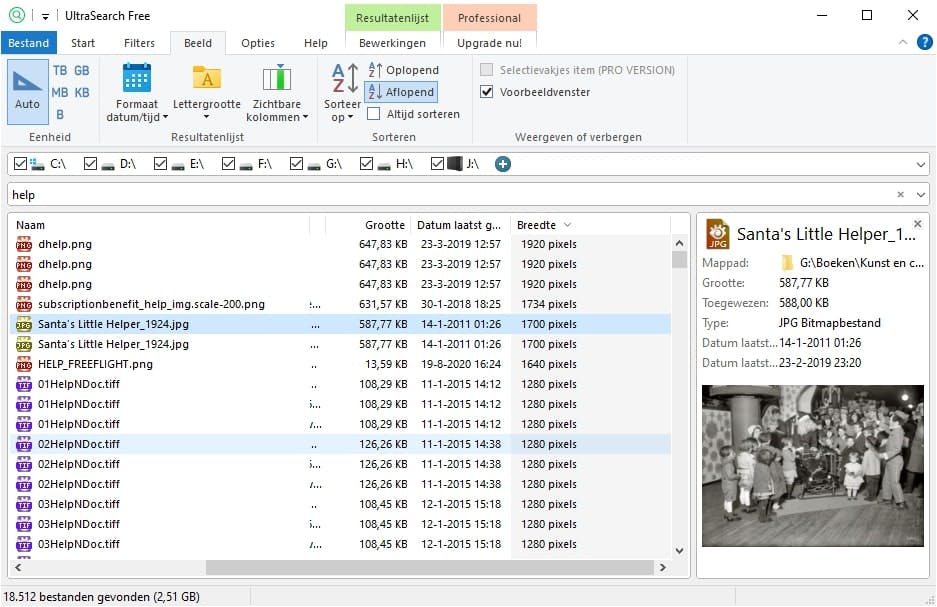This screenshot has height=607, width=937.
Task: Open the Zichtbare kolommen icon
Action: (276, 79)
